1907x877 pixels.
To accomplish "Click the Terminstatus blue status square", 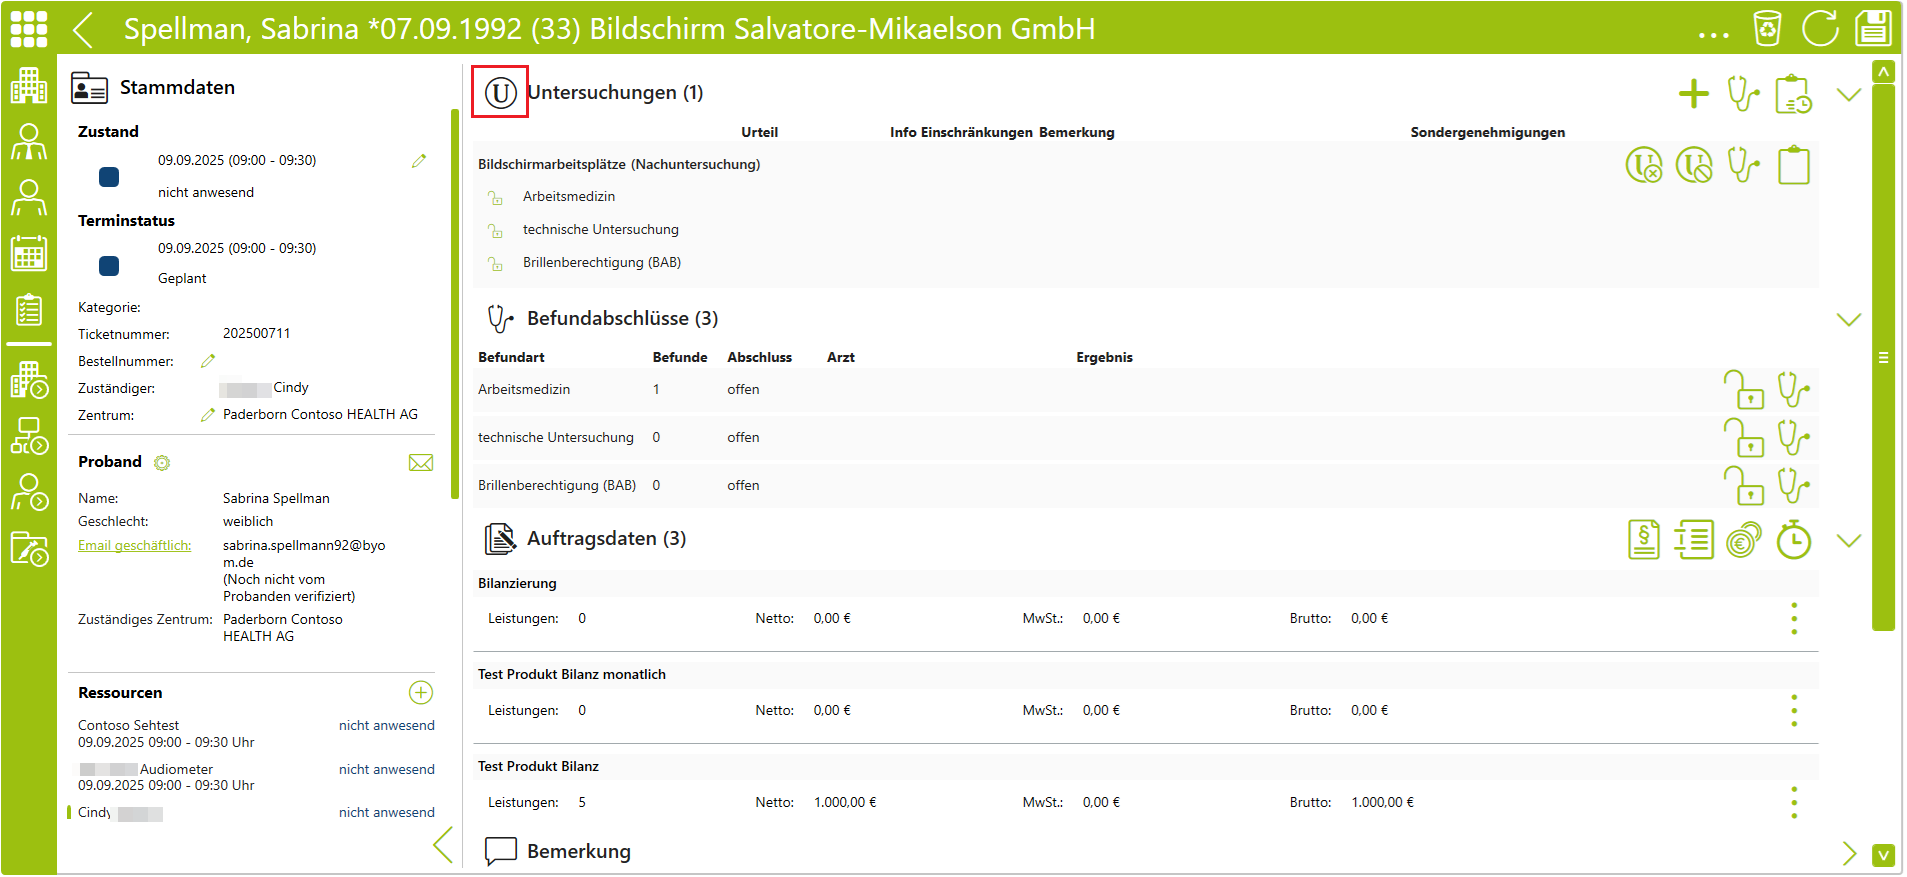I will (109, 266).
